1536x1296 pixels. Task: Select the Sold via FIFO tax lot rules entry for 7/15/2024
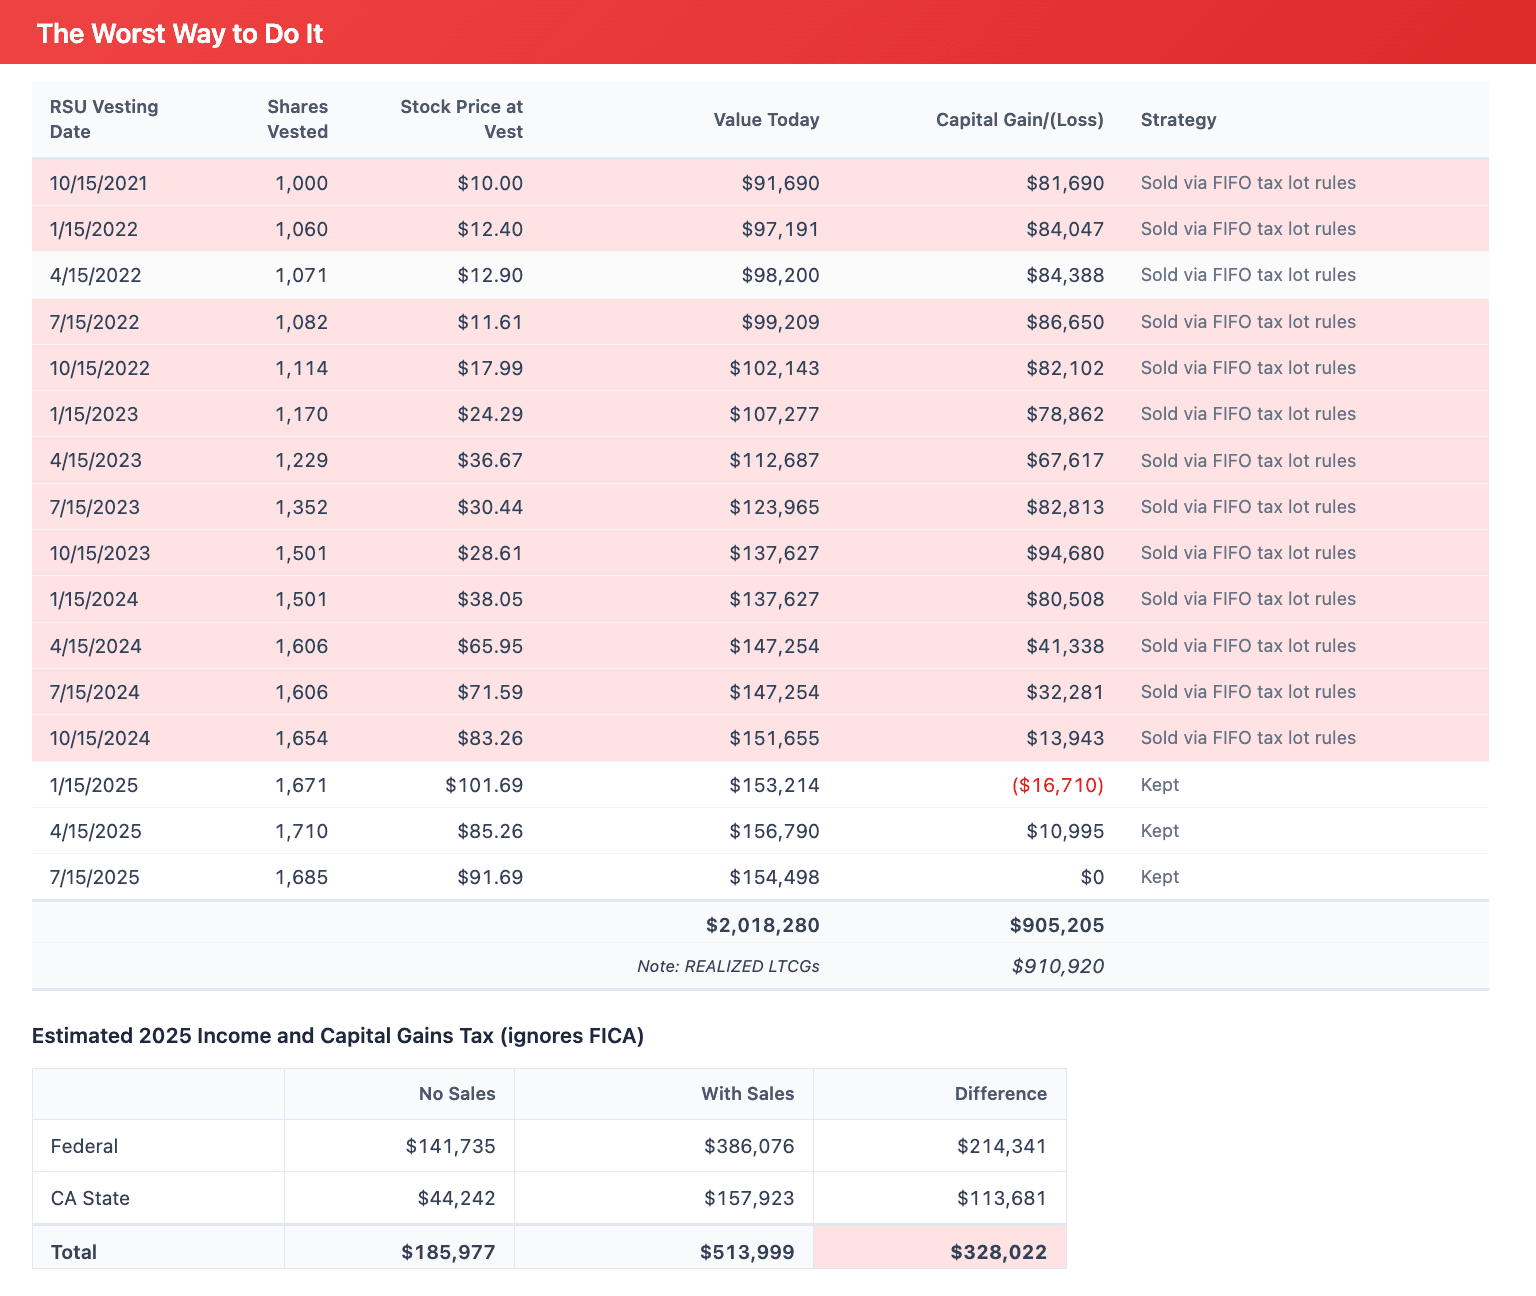point(1248,691)
